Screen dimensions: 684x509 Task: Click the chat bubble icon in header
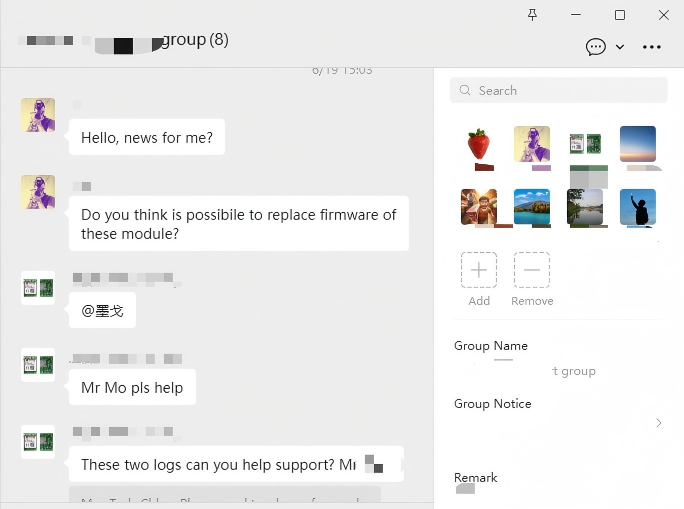coord(596,47)
